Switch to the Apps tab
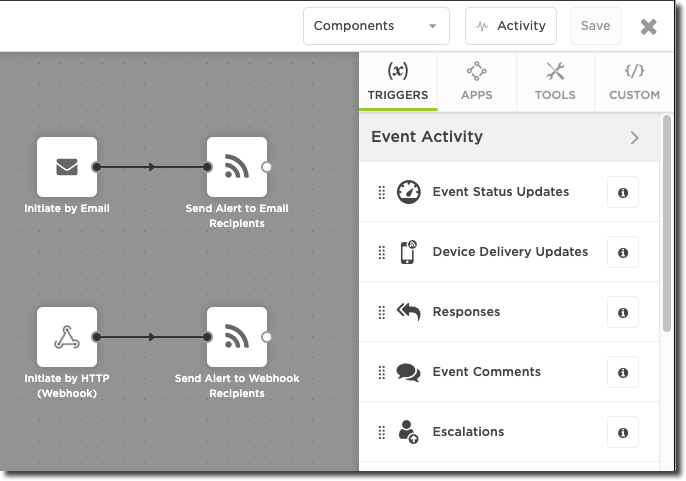Viewport: 686px width, 481px height. coord(476,81)
